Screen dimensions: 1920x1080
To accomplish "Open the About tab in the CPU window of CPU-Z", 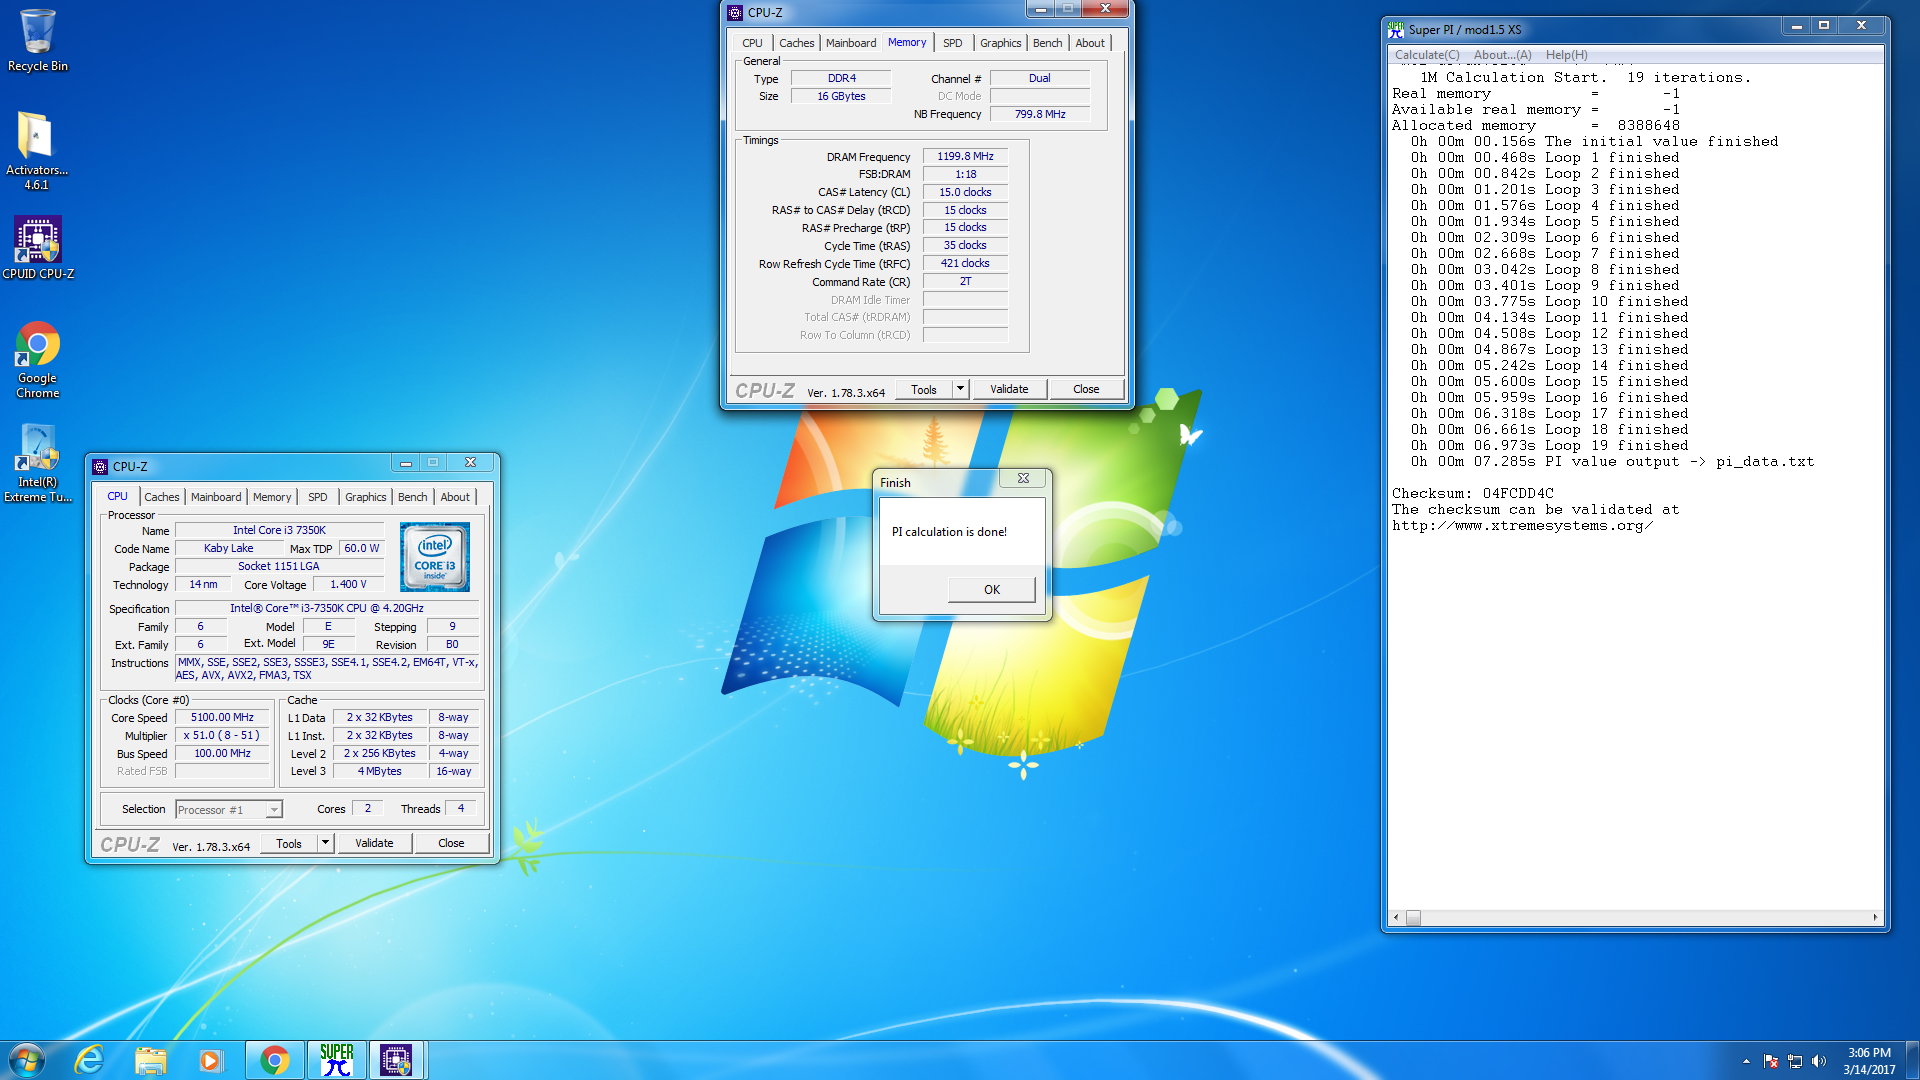I will [455, 497].
